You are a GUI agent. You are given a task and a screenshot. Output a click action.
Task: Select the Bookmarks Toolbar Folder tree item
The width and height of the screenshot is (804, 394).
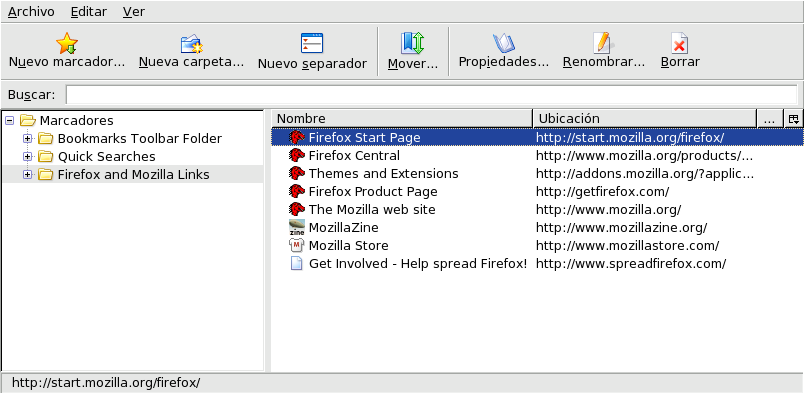(x=139, y=139)
